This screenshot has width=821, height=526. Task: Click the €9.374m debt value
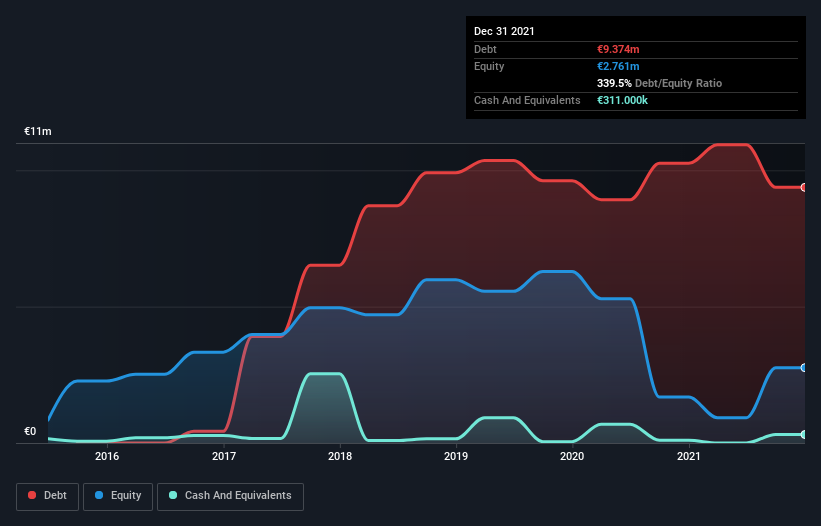(x=618, y=49)
